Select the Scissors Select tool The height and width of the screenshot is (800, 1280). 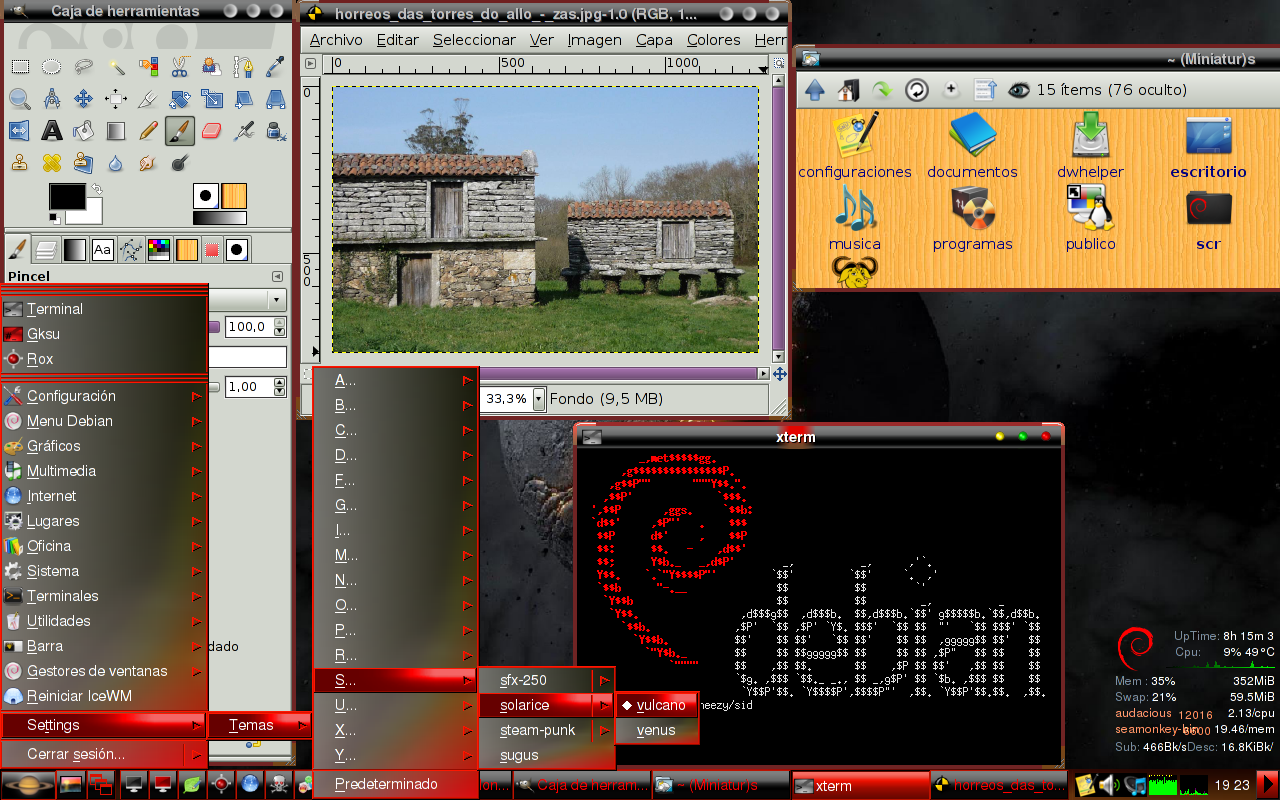point(180,67)
